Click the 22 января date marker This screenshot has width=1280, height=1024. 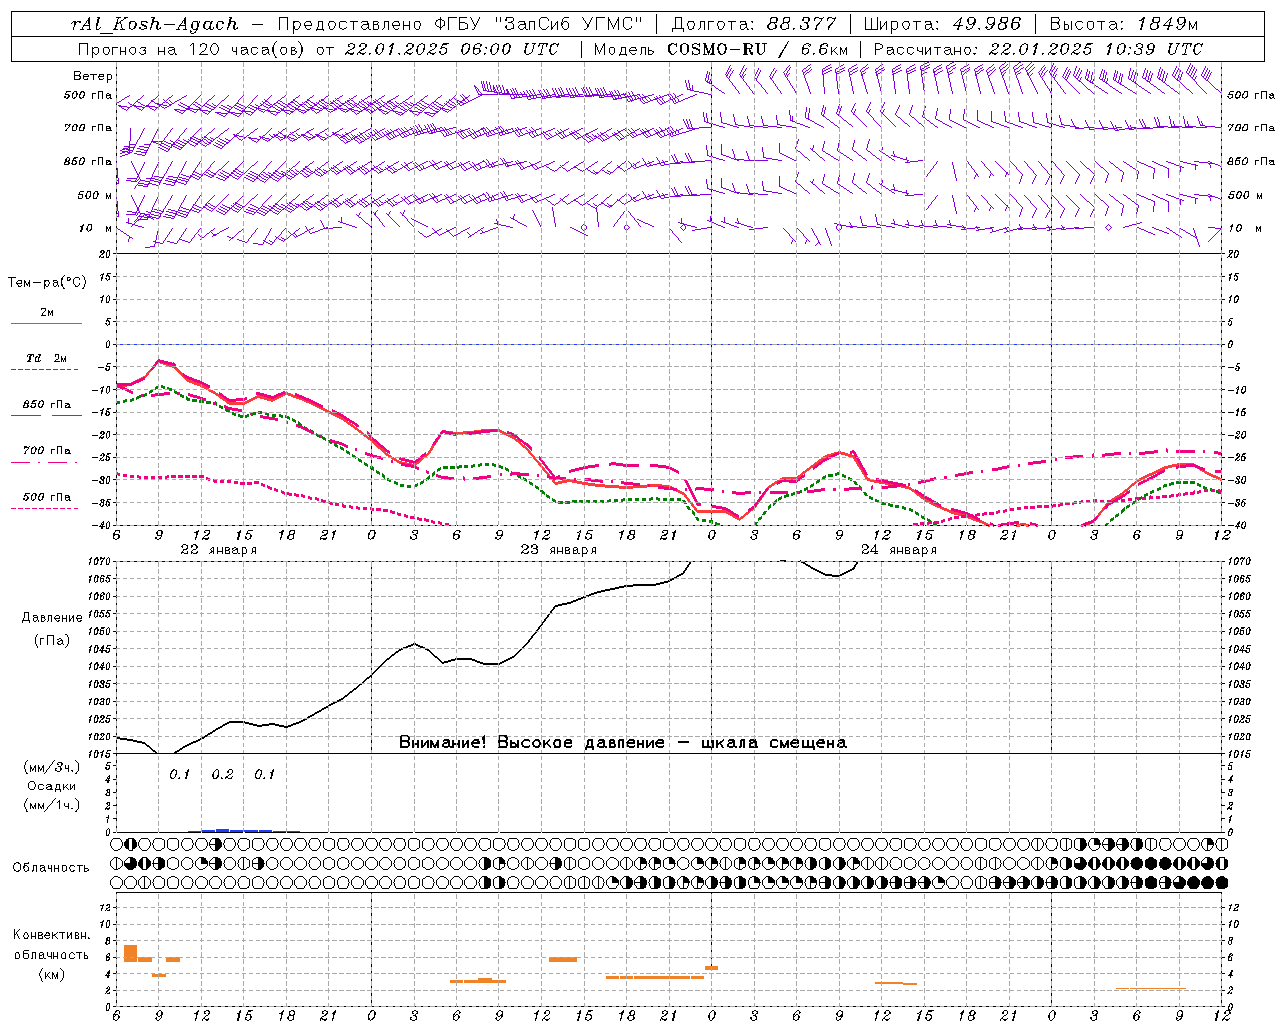(x=218, y=550)
